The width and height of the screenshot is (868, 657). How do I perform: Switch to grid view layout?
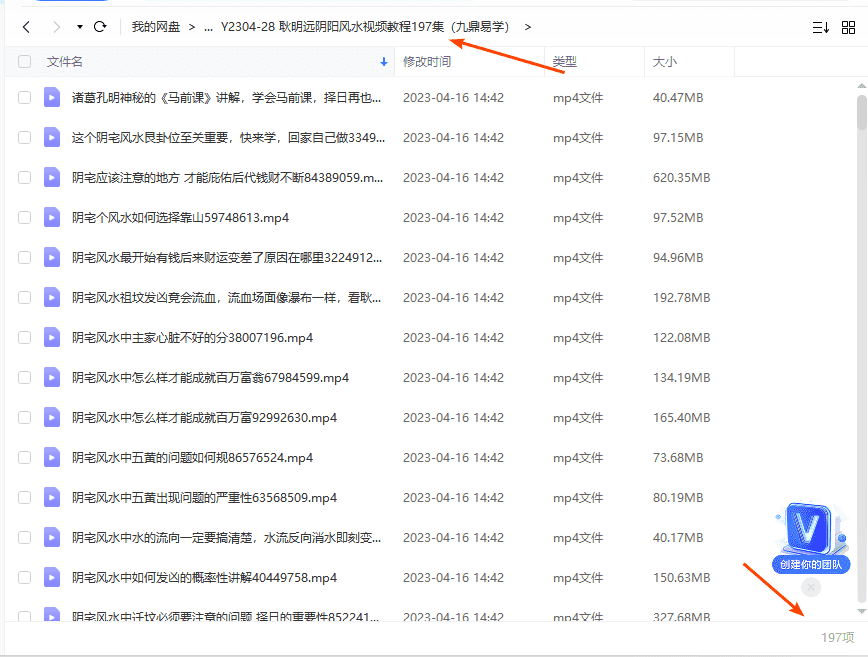pos(848,27)
